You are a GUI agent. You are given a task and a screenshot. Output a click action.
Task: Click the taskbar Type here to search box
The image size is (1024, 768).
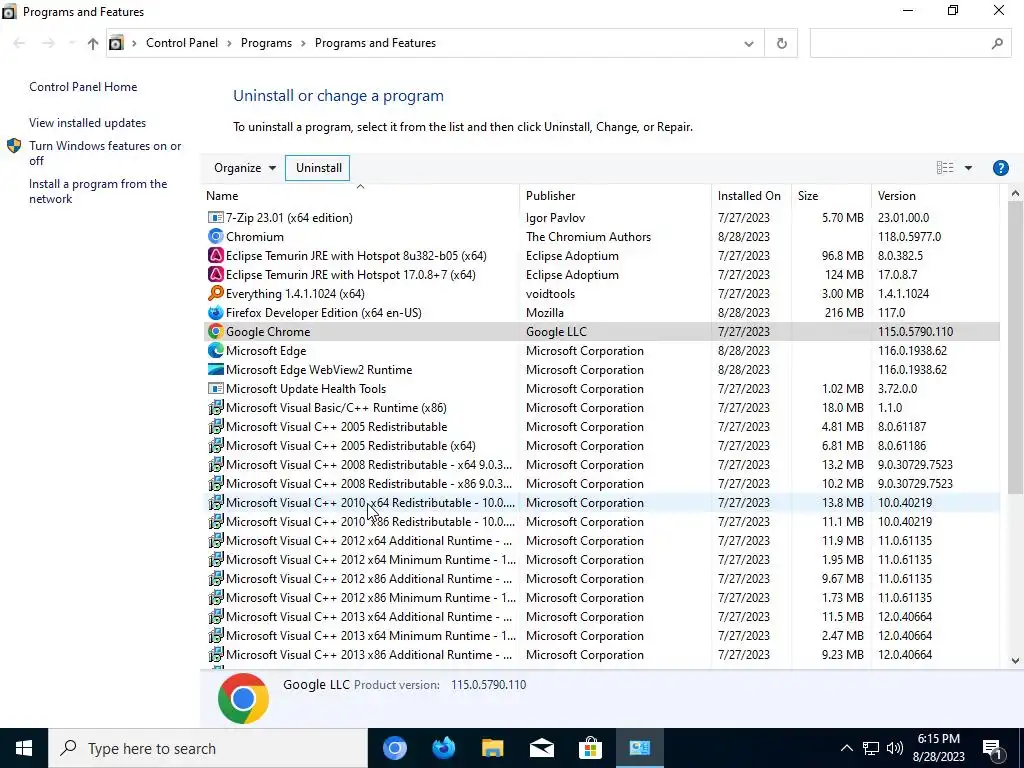(208, 748)
